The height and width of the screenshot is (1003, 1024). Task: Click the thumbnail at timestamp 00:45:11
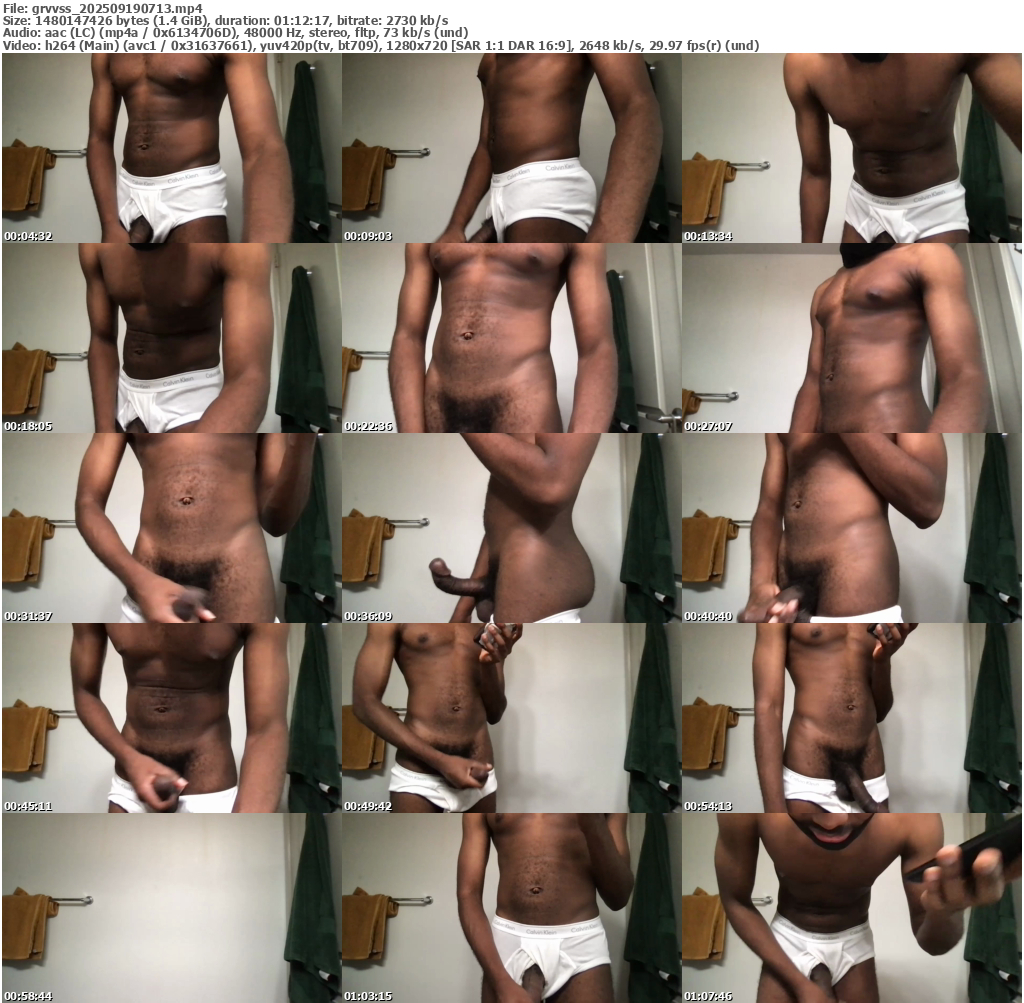click(171, 718)
